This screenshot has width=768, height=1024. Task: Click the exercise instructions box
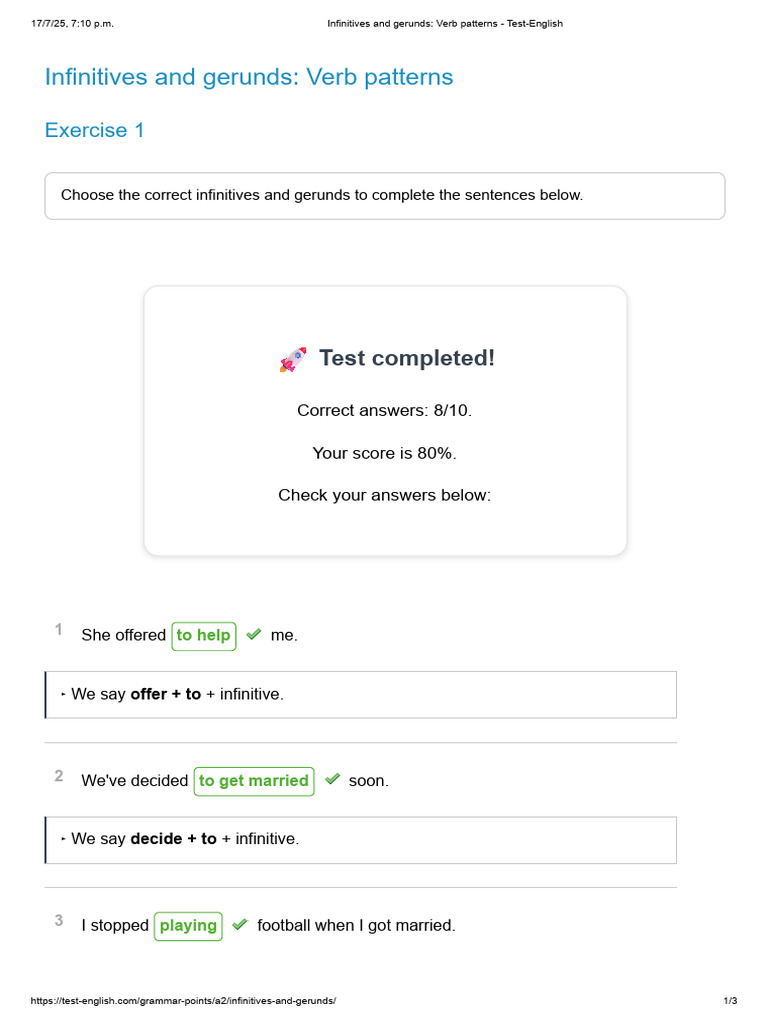(x=385, y=195)
